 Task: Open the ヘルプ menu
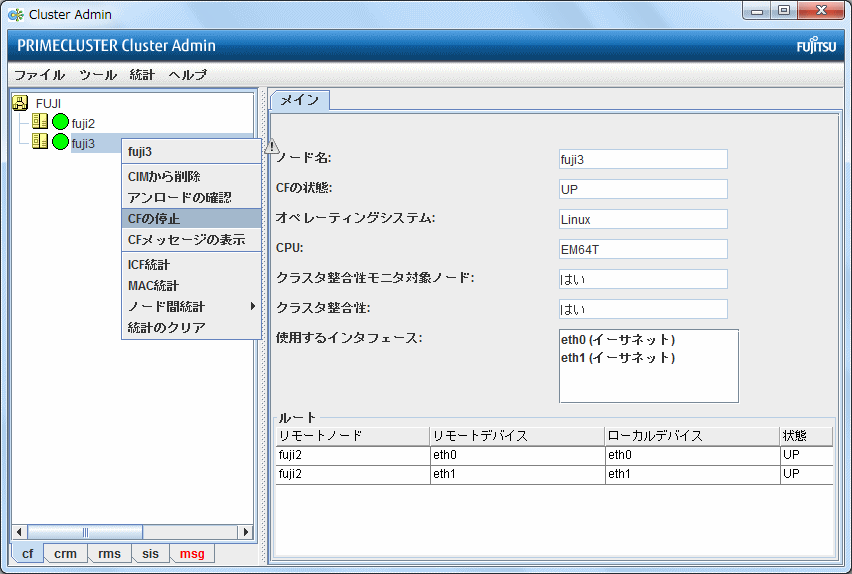point(187,74)
